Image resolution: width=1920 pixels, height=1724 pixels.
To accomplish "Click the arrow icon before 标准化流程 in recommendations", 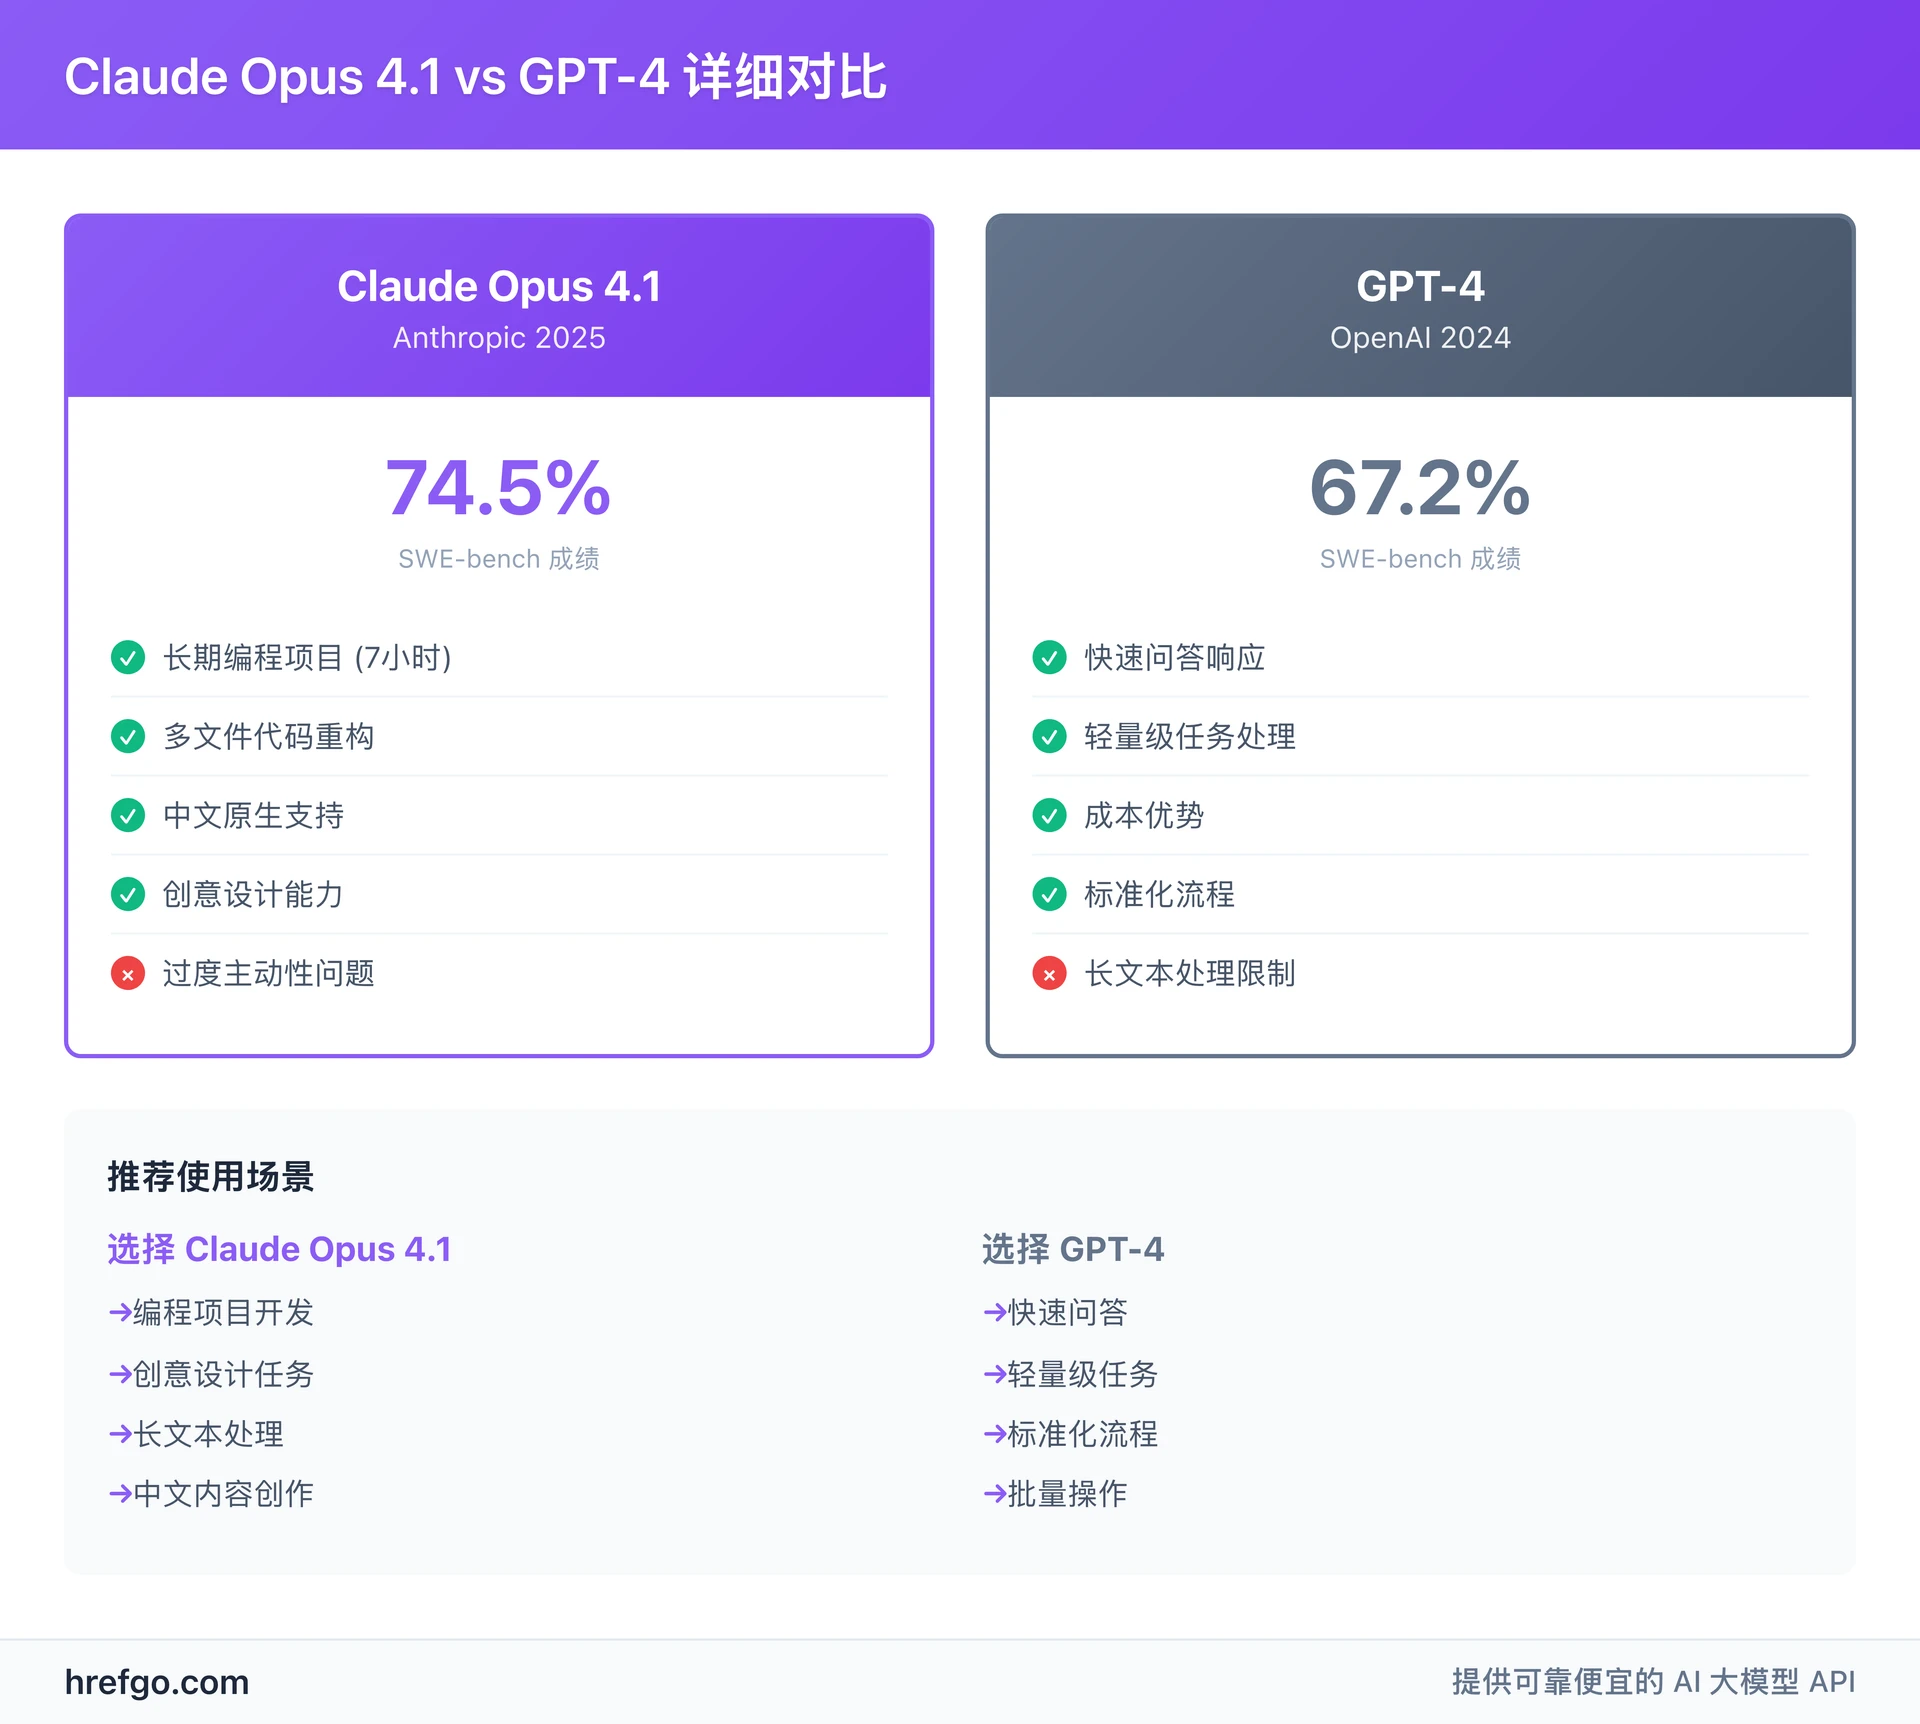I will point(995,1434).
